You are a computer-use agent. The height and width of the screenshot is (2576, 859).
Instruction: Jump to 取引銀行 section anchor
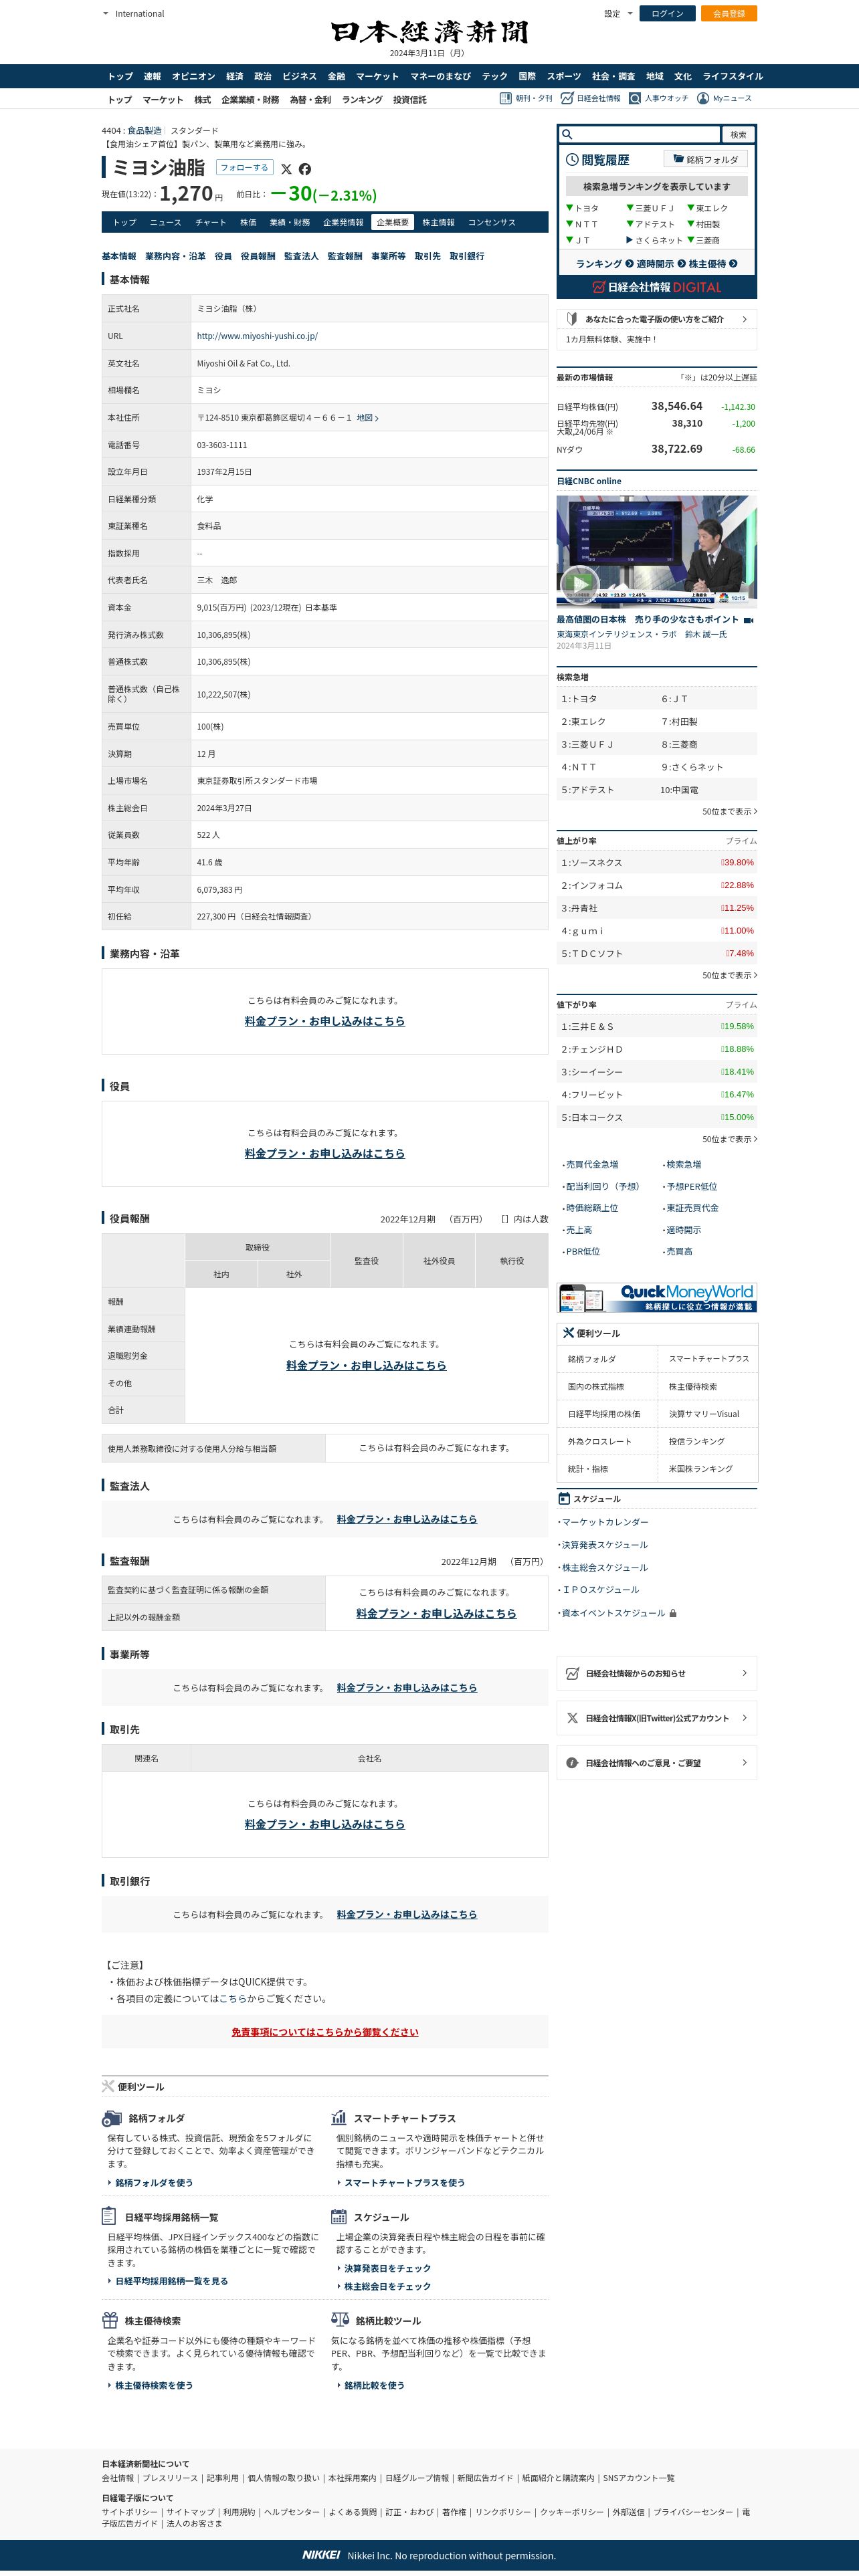tap(467, 256)
